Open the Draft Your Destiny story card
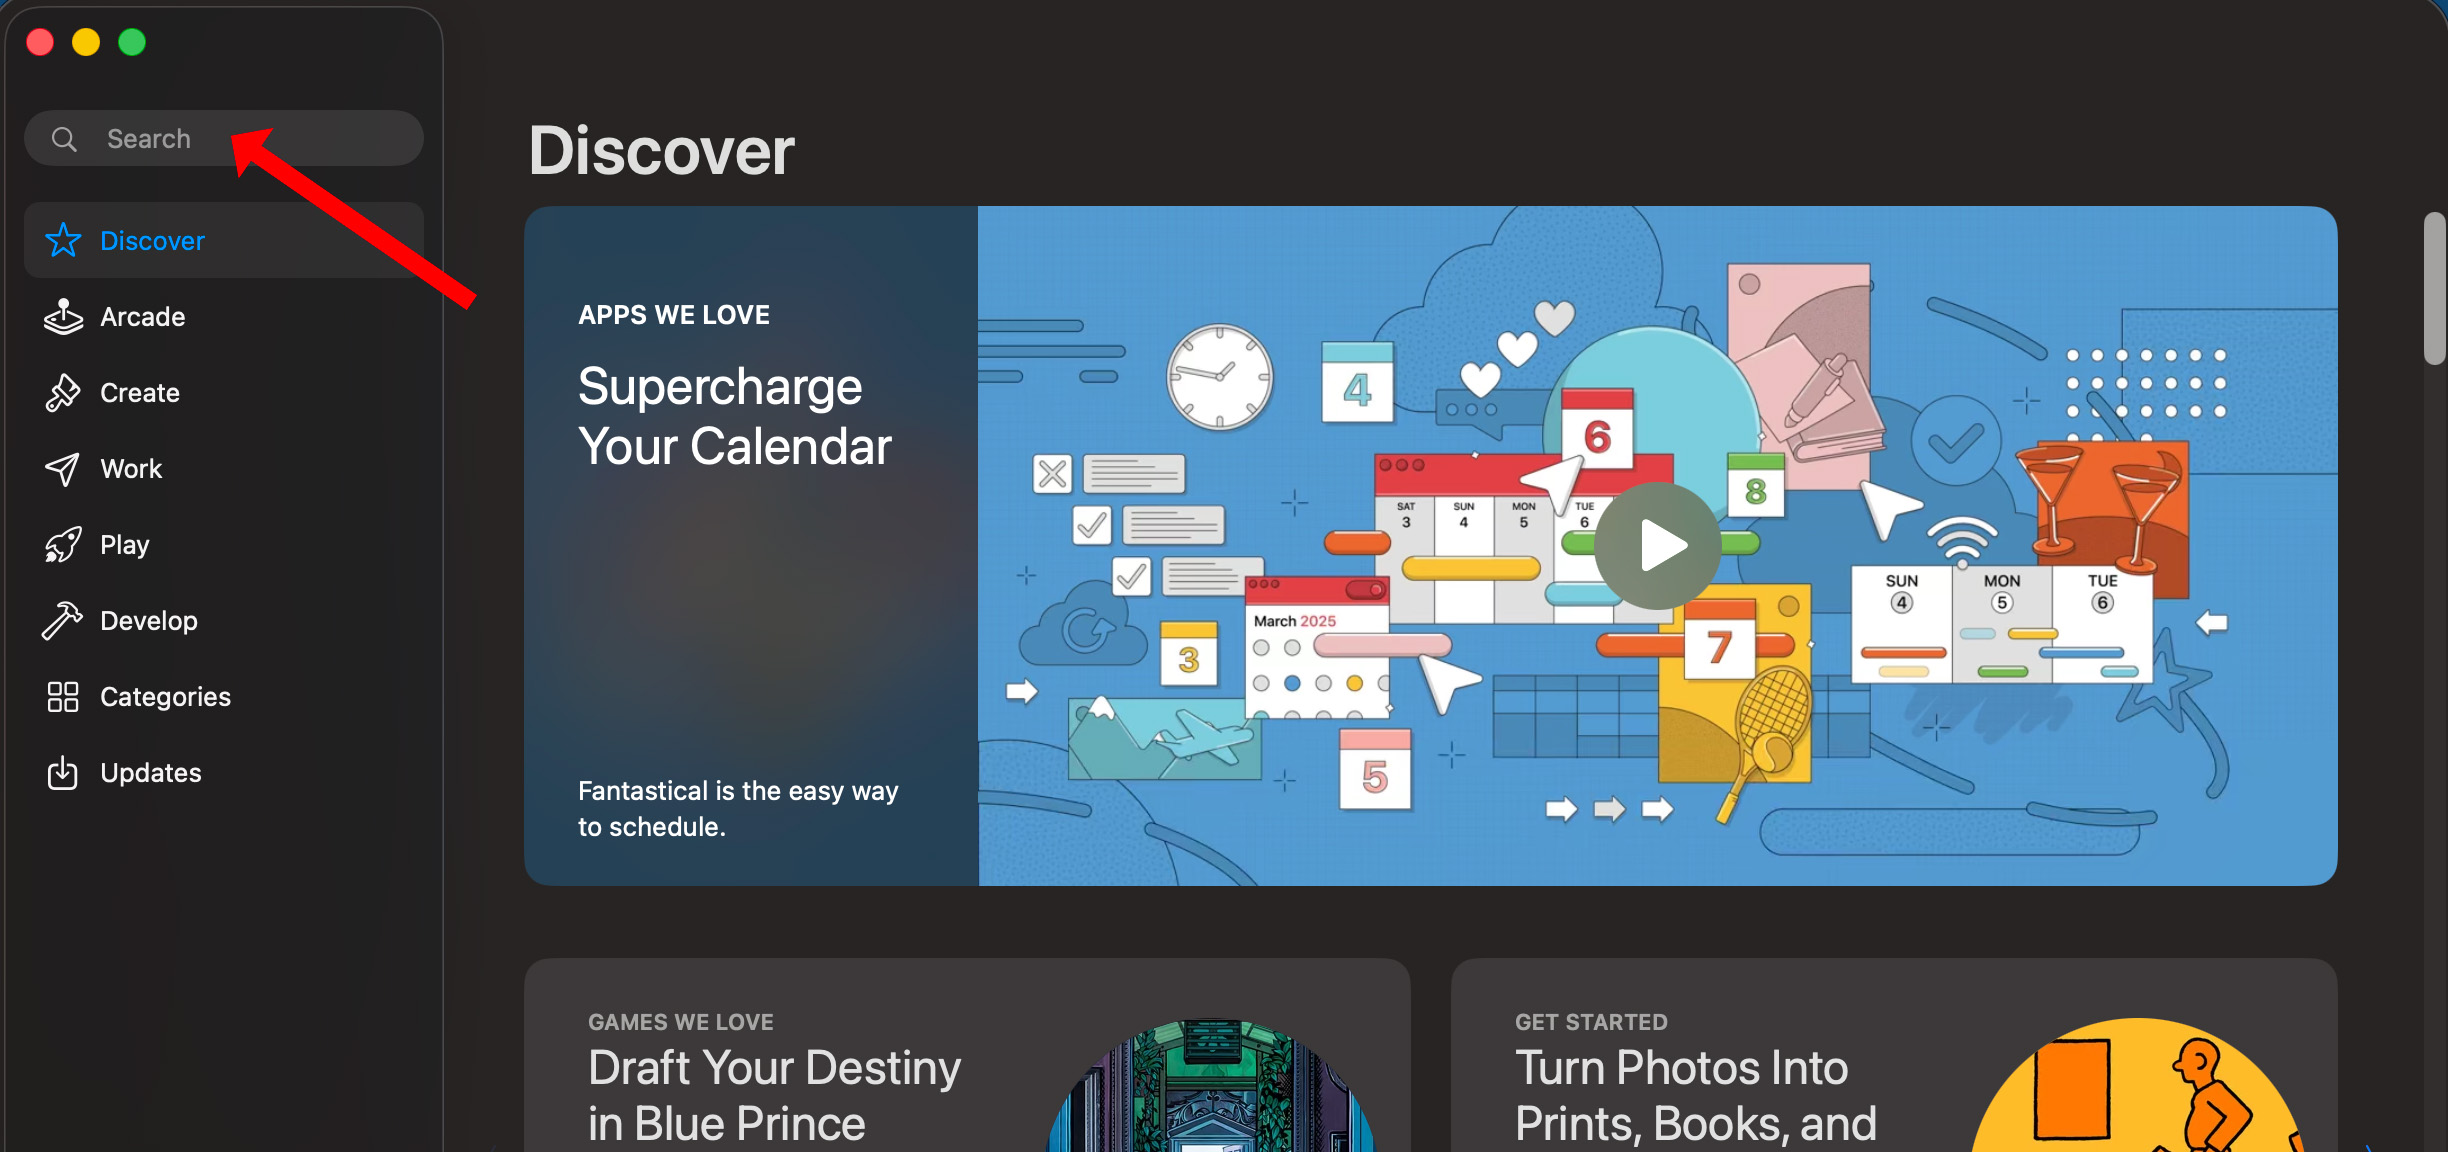The image size is (2448, 1152). [x=967, y=1055]
